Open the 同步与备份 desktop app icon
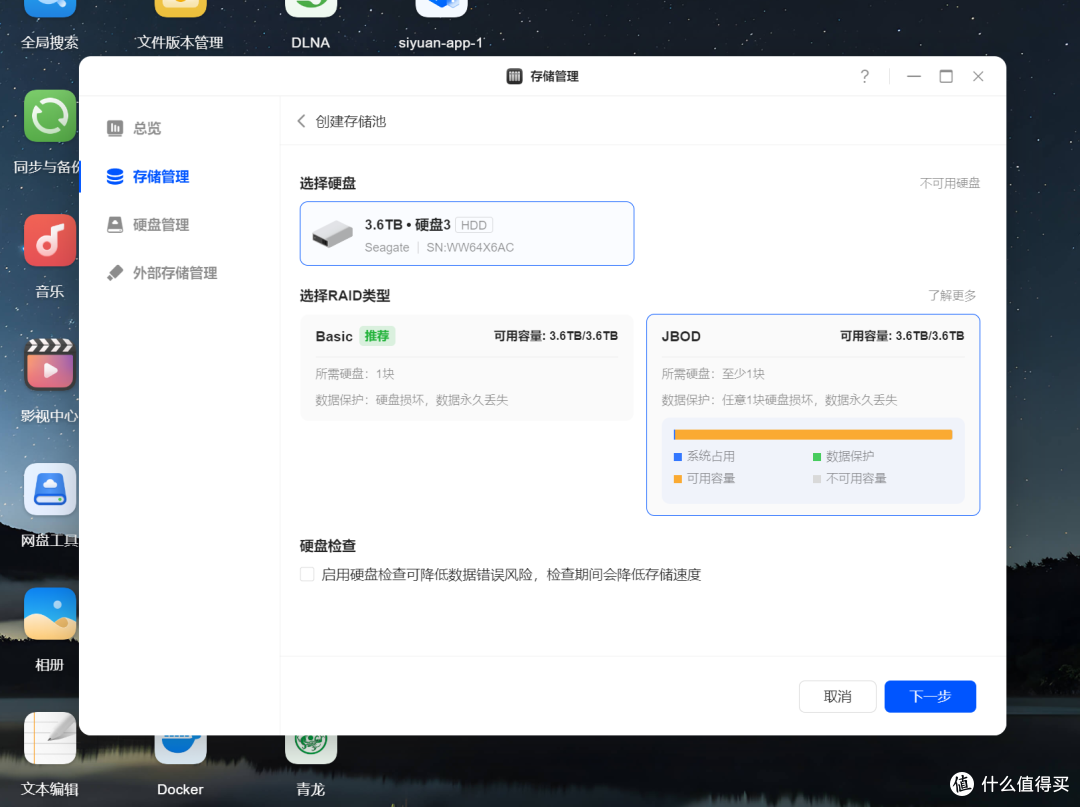Viewport: 1080px width, 807px height. (50, 116)
